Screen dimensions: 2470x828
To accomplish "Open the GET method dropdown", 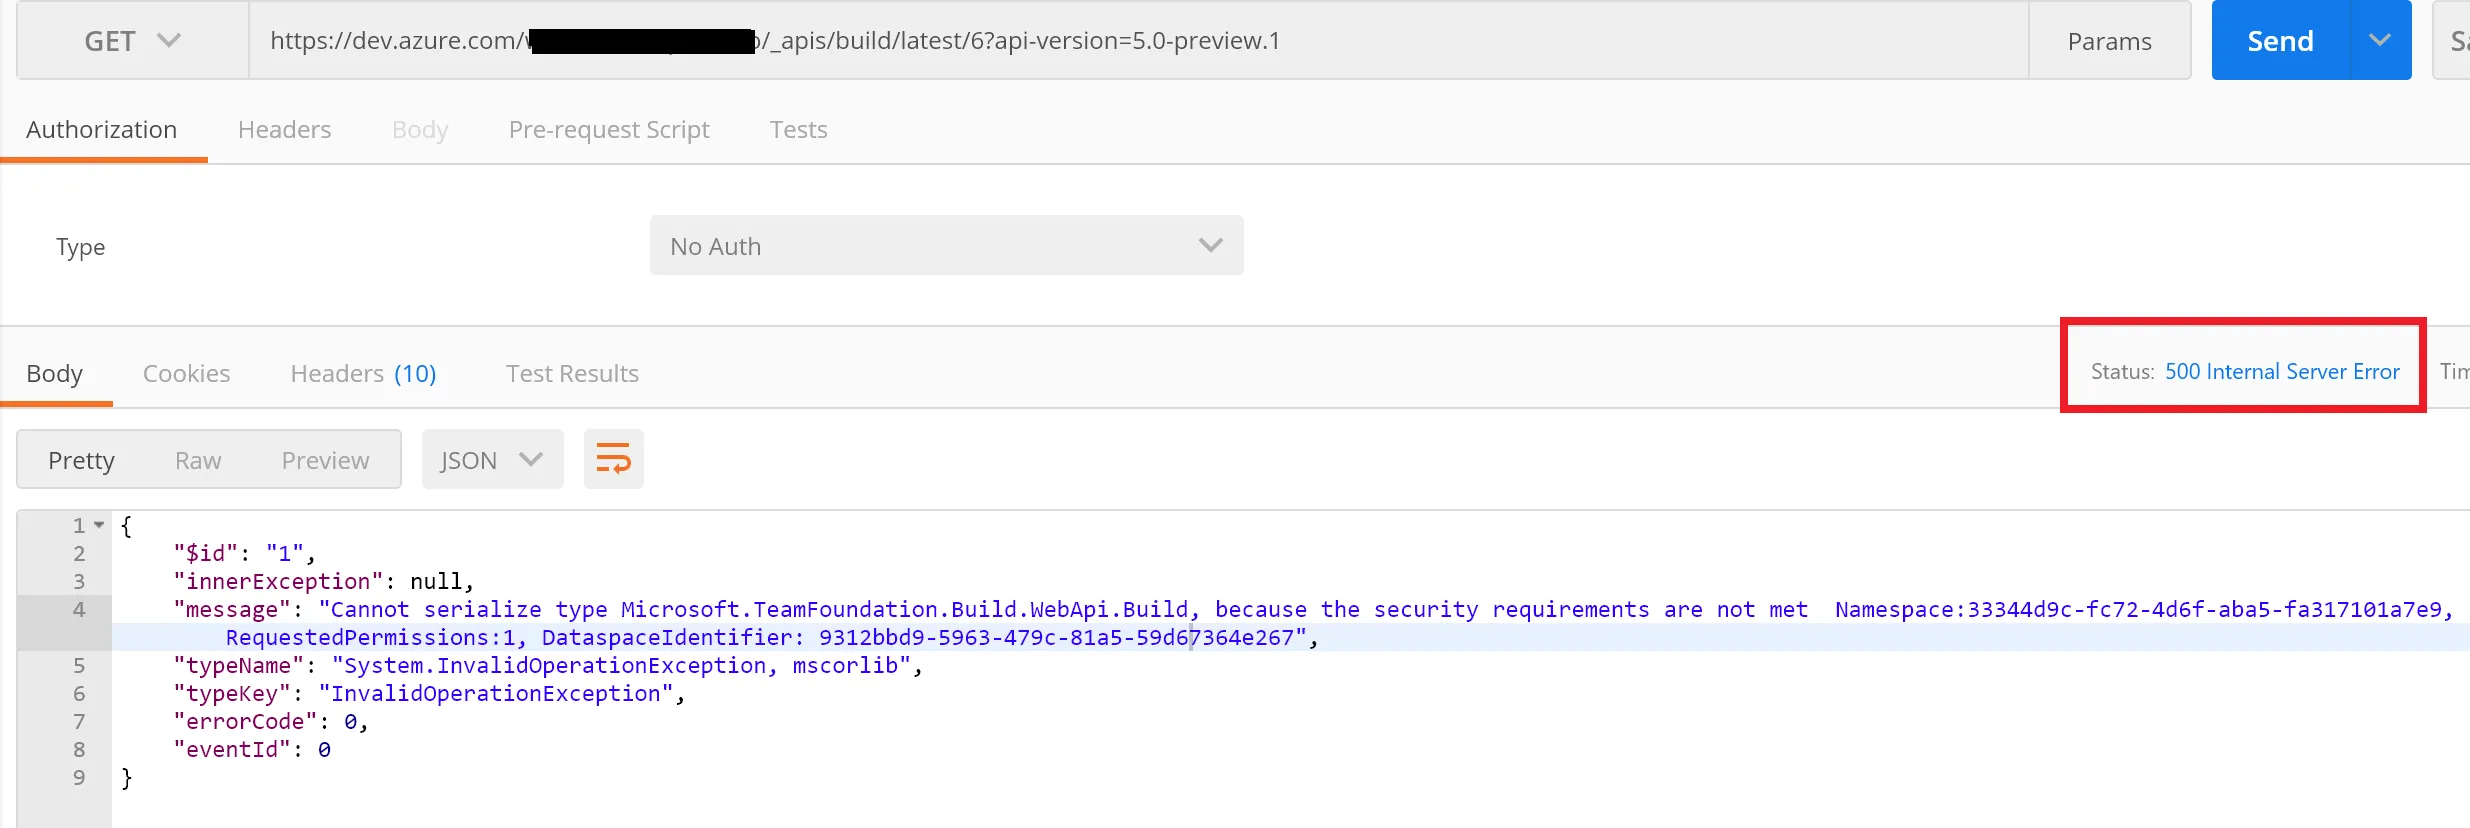I will [132, 41].
